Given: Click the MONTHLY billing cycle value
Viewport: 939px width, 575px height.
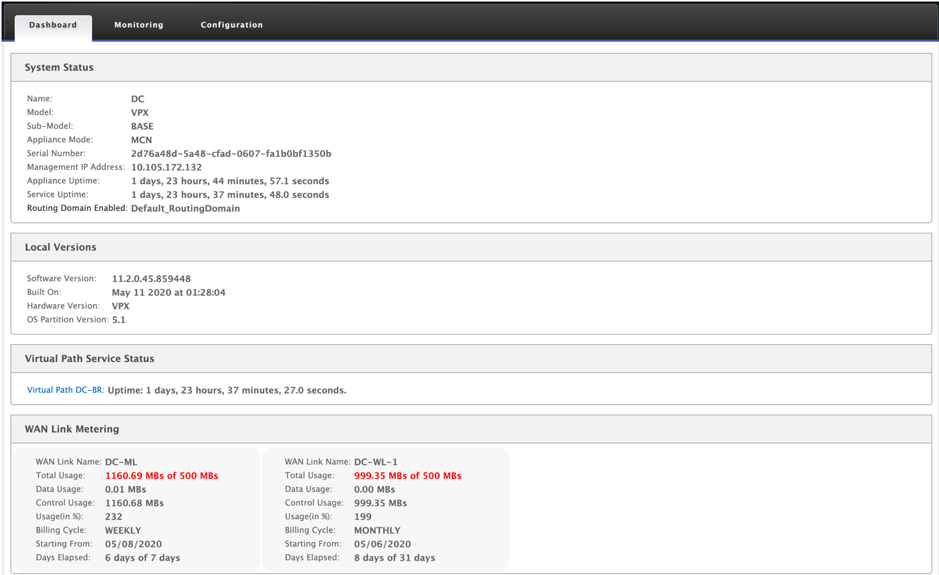Looking at the screenshot, I should [x=377, y=531].
